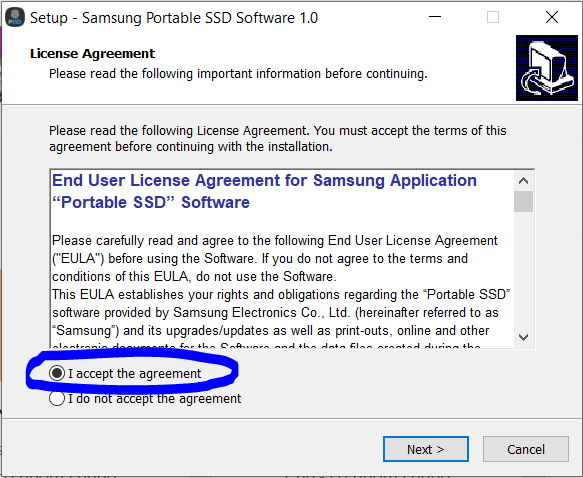The height and width of the screenshot is (478, 583).
Task: Click the "Please read the following important information" subtitle
Action: [x=238, y=74]
